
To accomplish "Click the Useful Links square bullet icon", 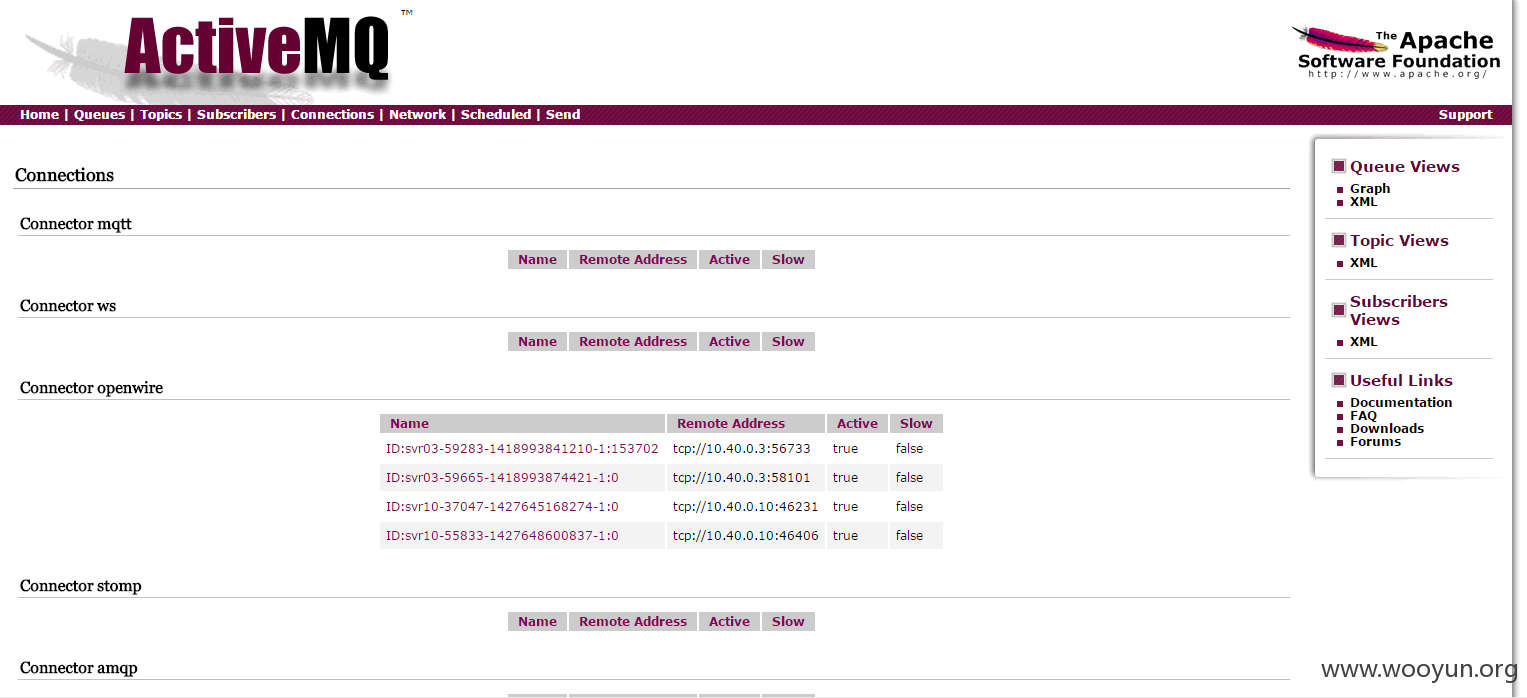I will [1338, 381].
